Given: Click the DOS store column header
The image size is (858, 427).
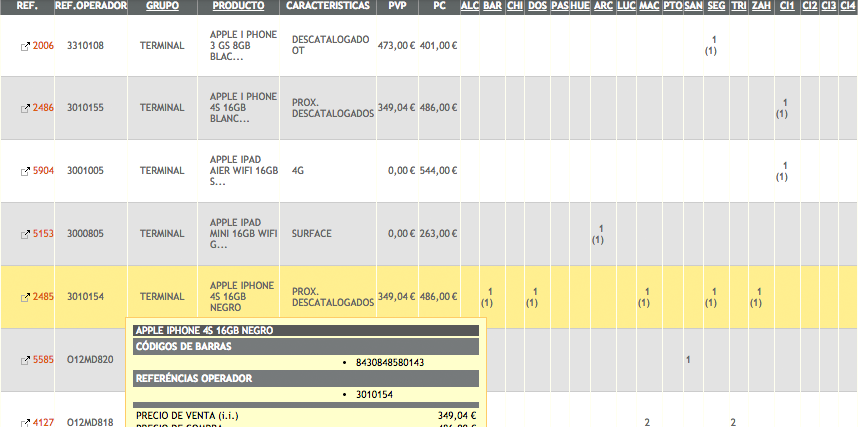Looking at the screenshot, I should (x=537, y=6).
